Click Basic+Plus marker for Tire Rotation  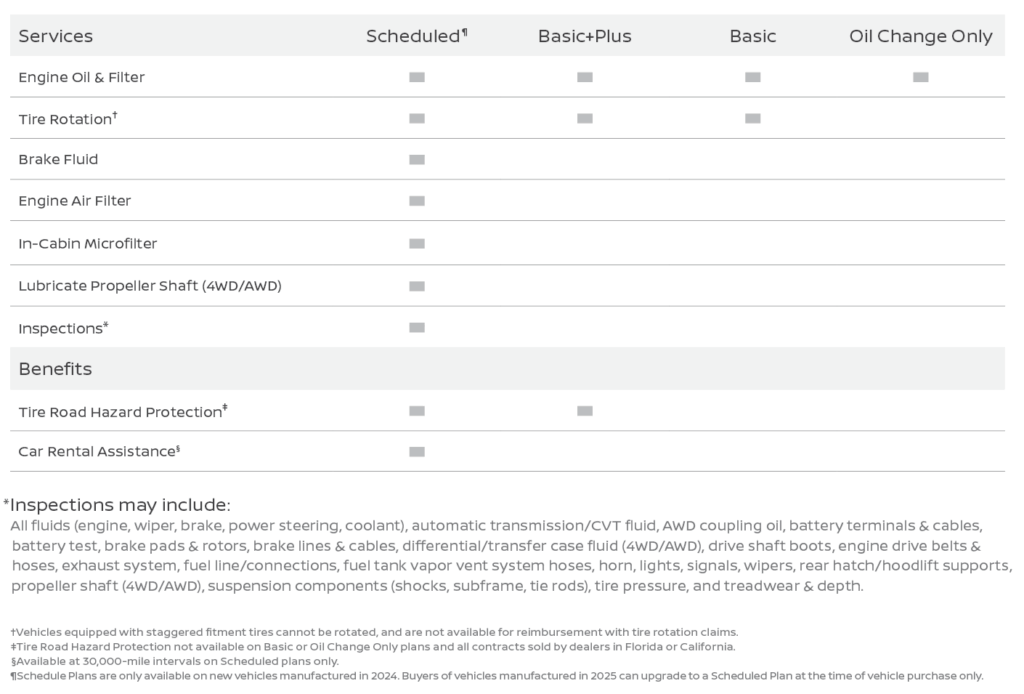pos(585,118)
